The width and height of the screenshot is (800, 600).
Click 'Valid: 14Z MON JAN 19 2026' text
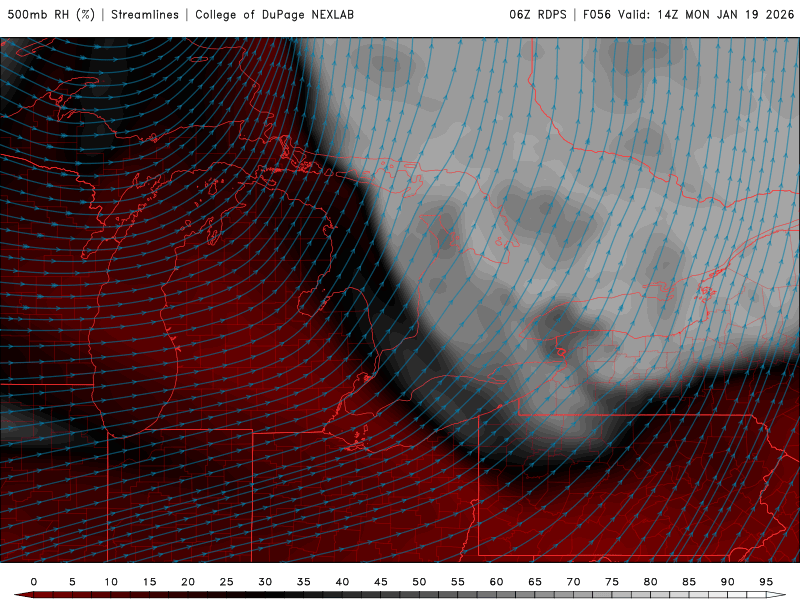point(706,15)
